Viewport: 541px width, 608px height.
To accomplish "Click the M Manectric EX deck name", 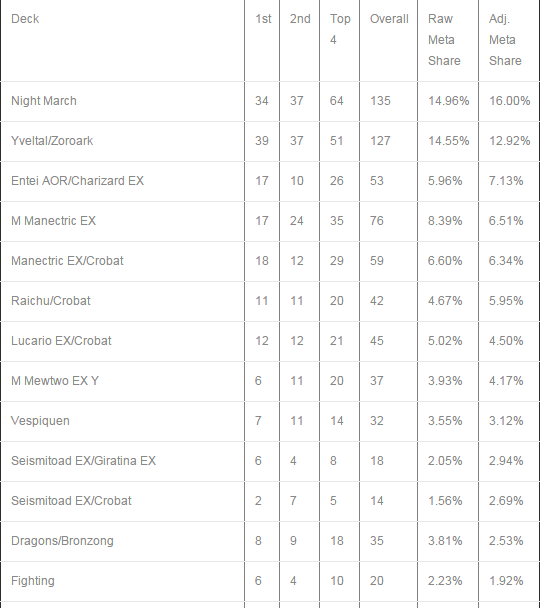I will [54, 221].
